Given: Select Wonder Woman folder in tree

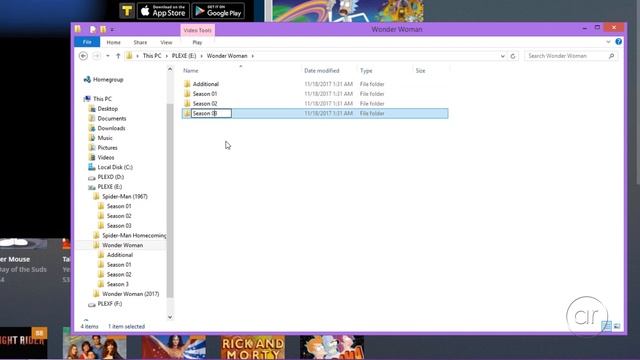Looking at the screenshot, I should coord(122,245).
